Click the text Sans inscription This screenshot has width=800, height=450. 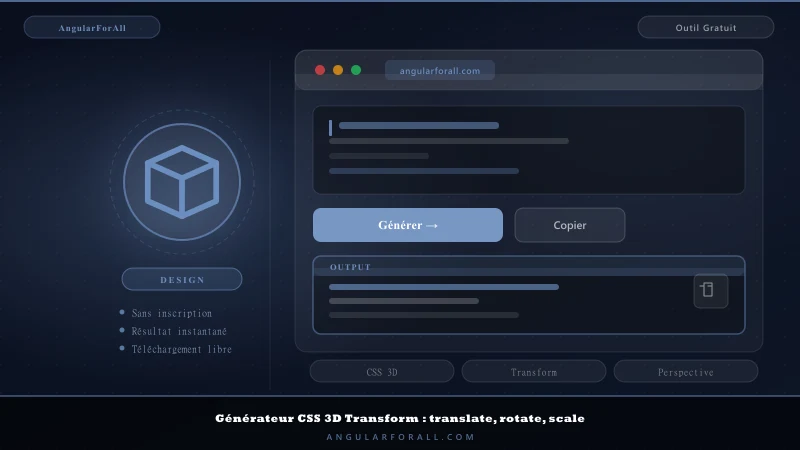coord(171,313)
